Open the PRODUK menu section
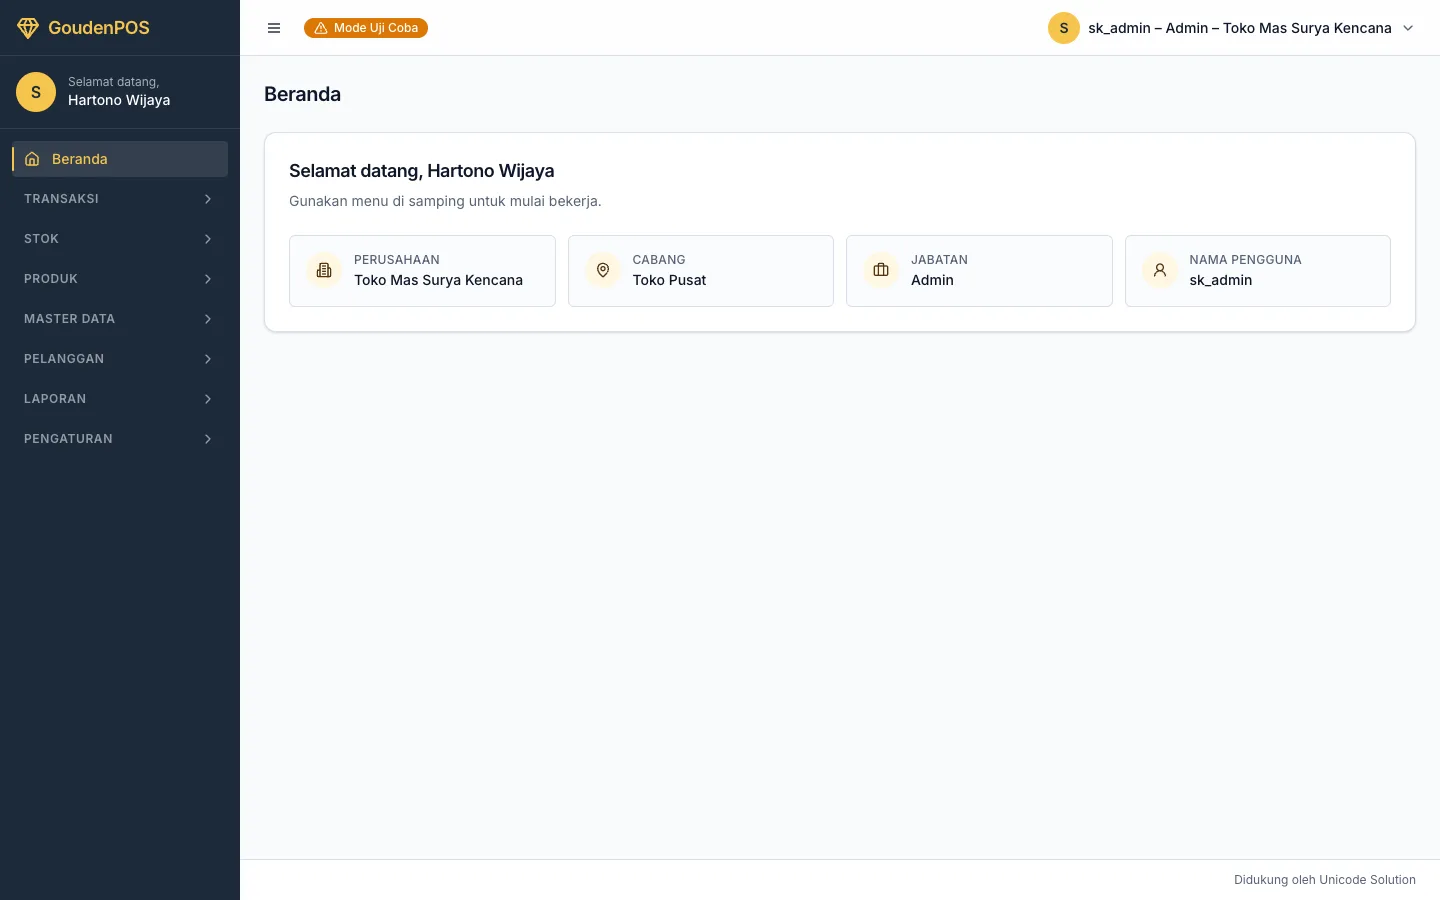Screen dimensions: 1440x900 point(120,279)
